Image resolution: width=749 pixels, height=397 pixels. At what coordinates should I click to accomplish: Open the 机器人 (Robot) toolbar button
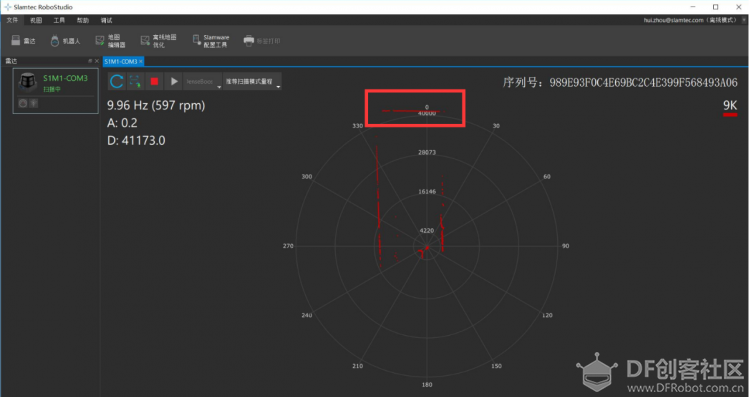click(x=65, y=41)
